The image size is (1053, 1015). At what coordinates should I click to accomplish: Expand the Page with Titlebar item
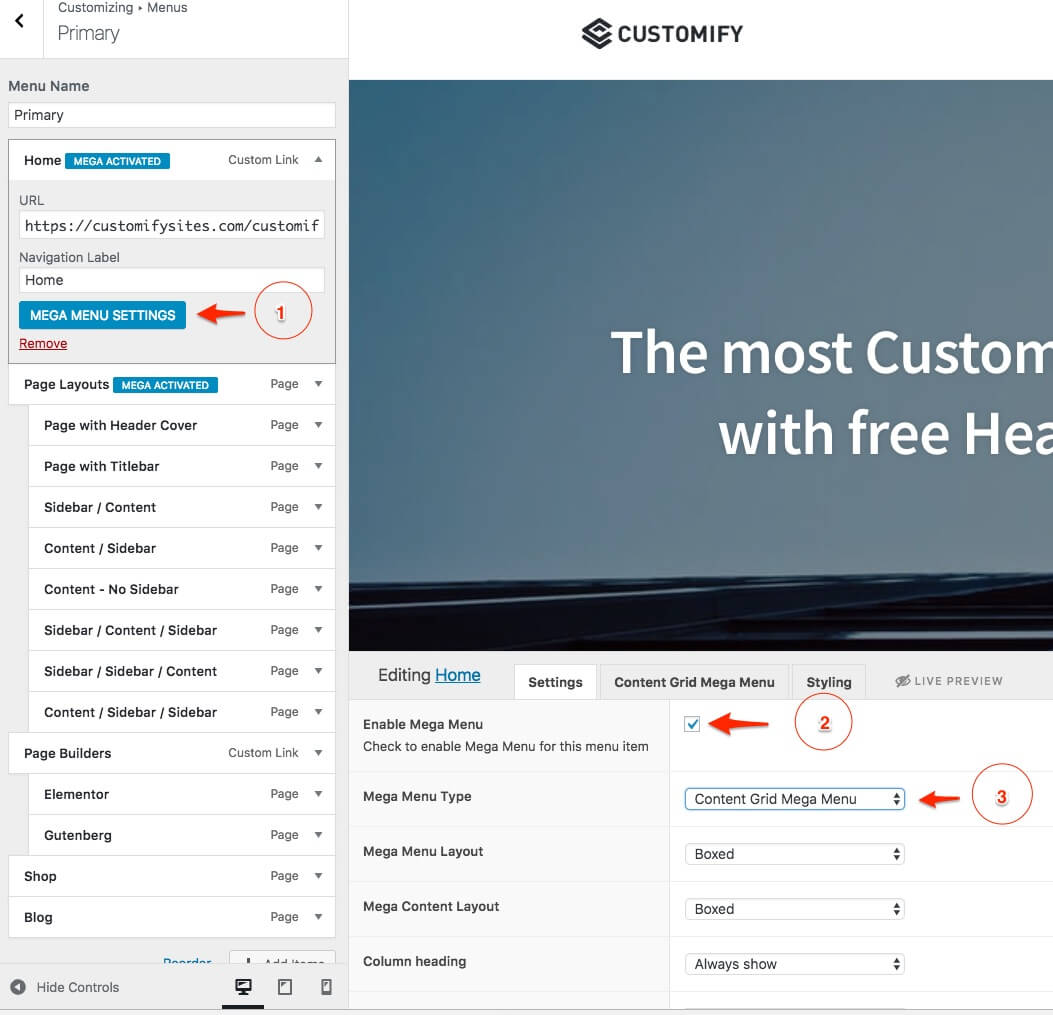[x=318, y=466]
